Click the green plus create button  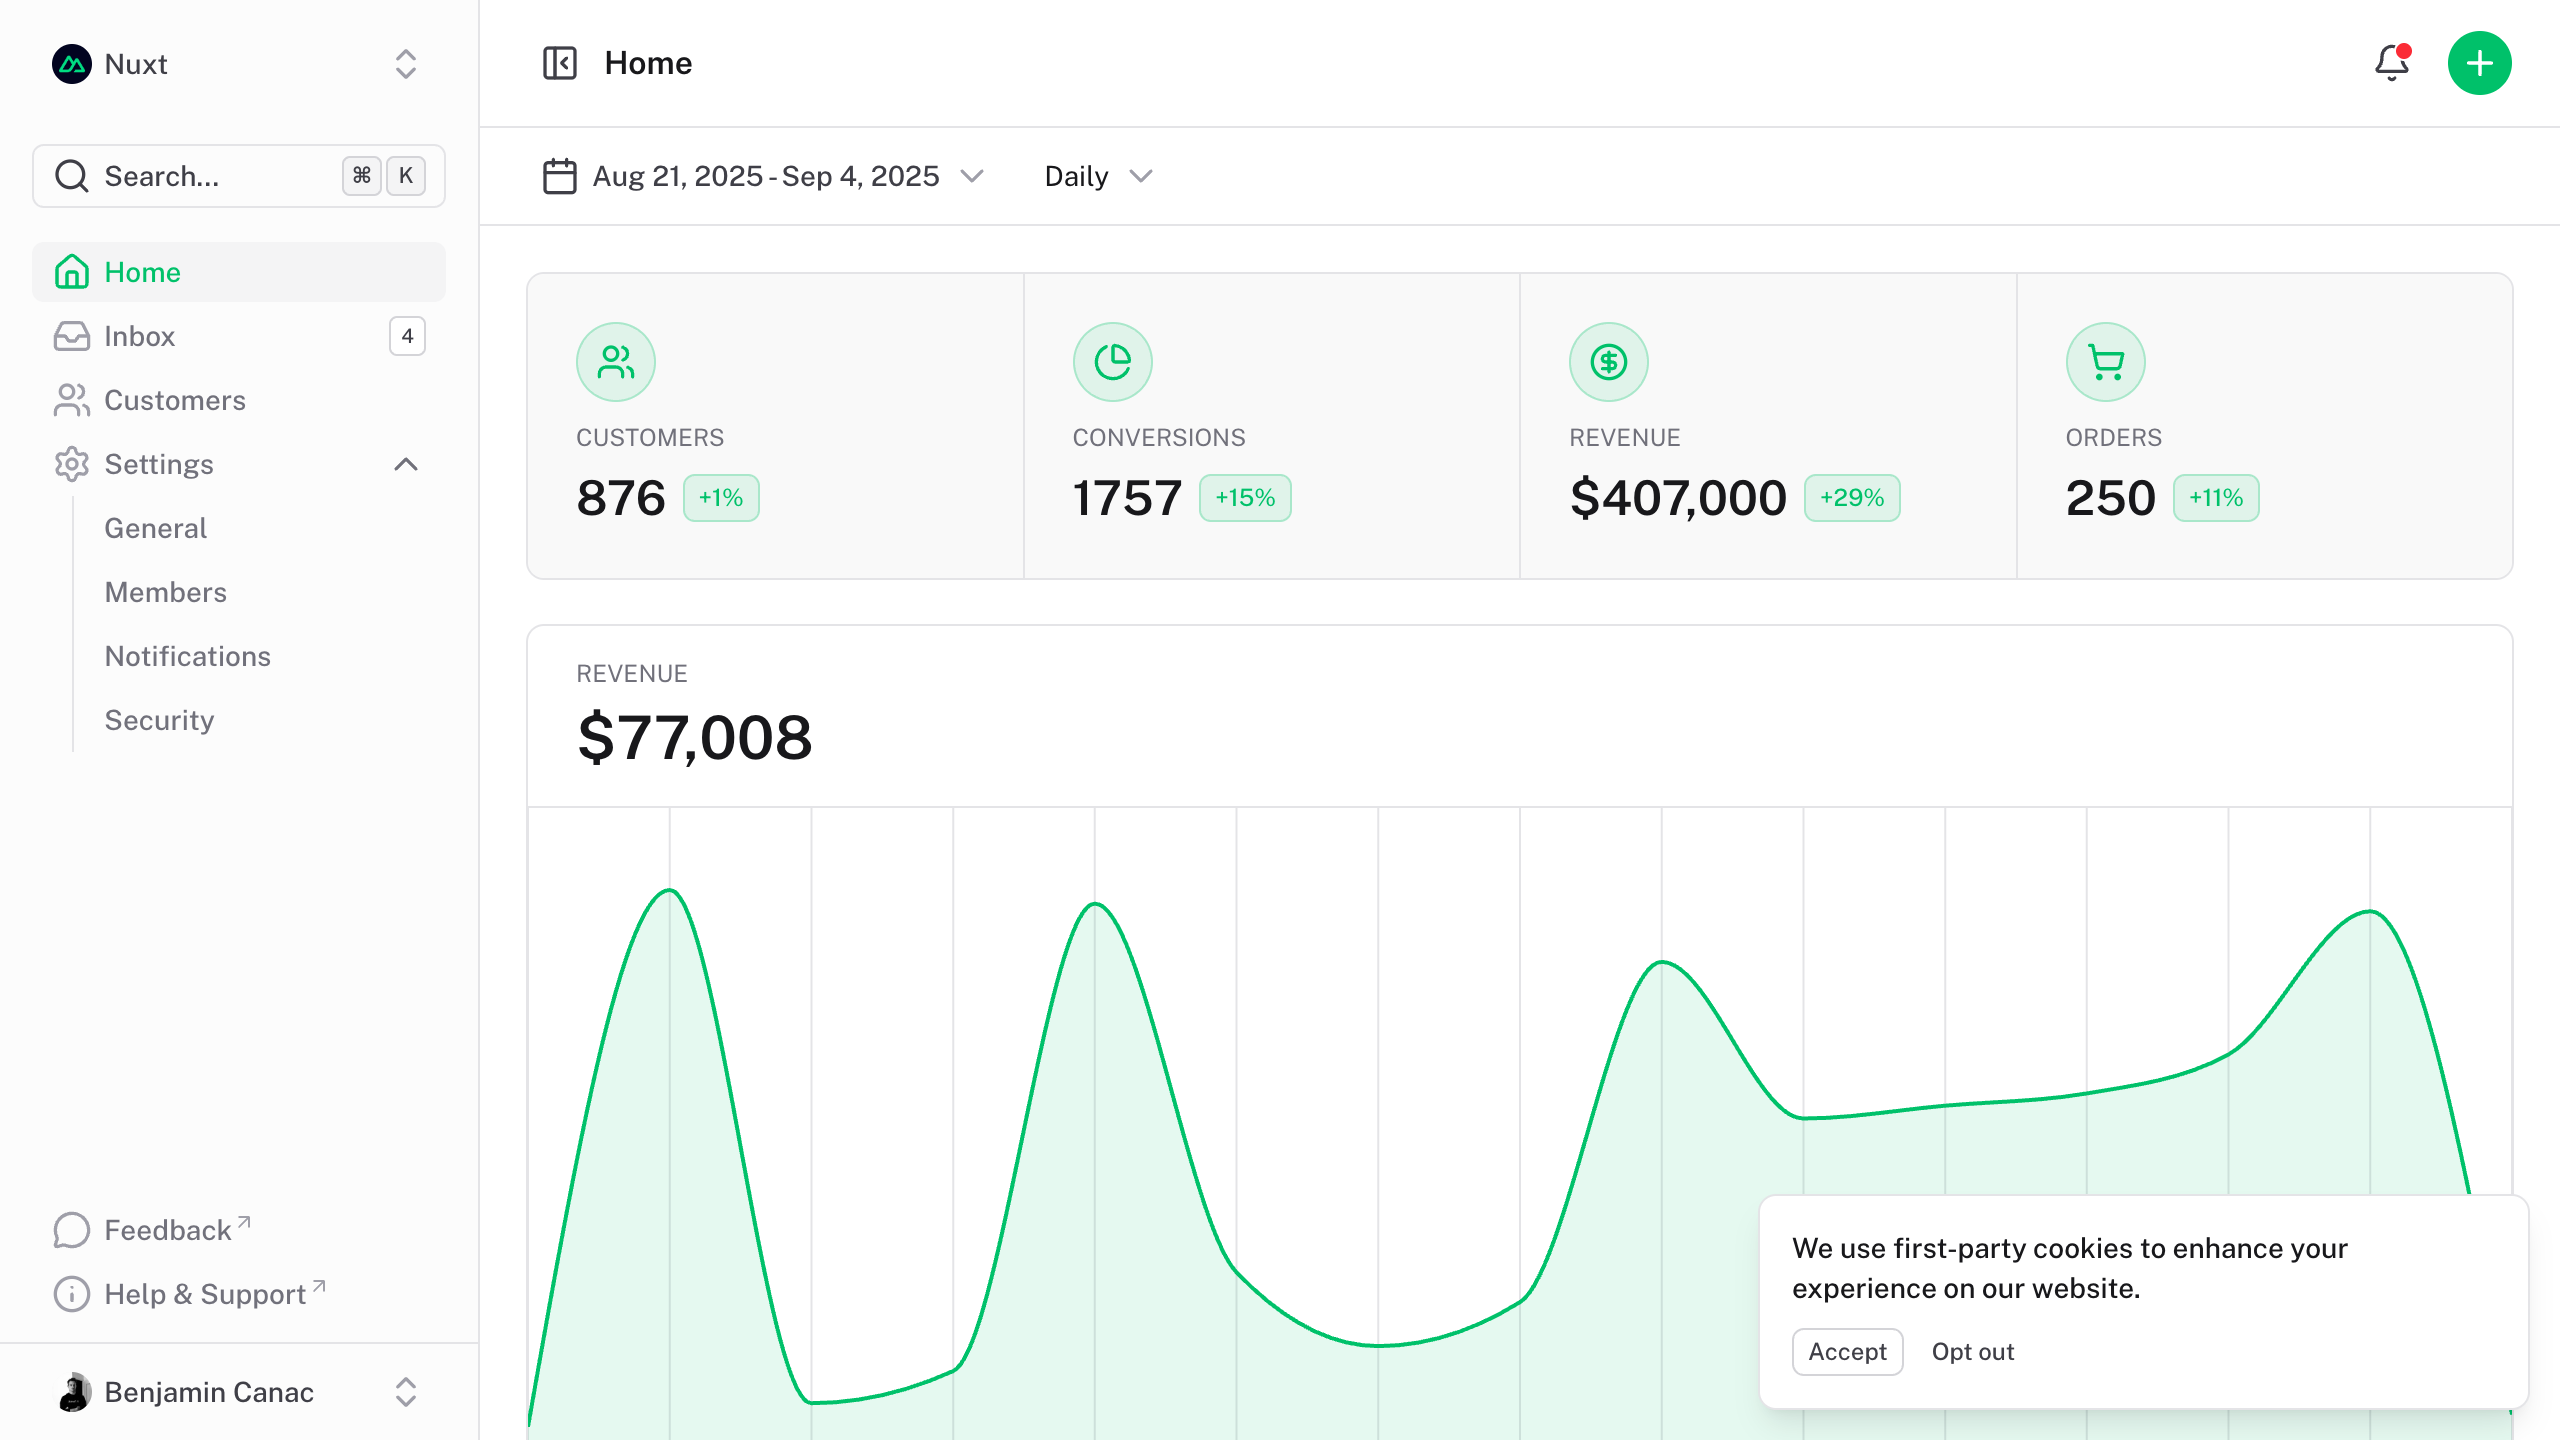[x=2480, y=63]
